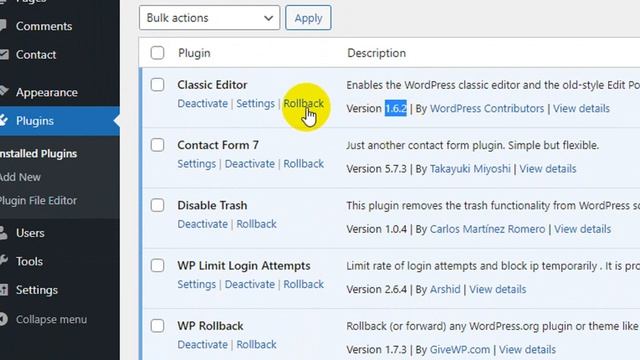Click the Apply button
This screenshot has width=640, height=360.
308,18
